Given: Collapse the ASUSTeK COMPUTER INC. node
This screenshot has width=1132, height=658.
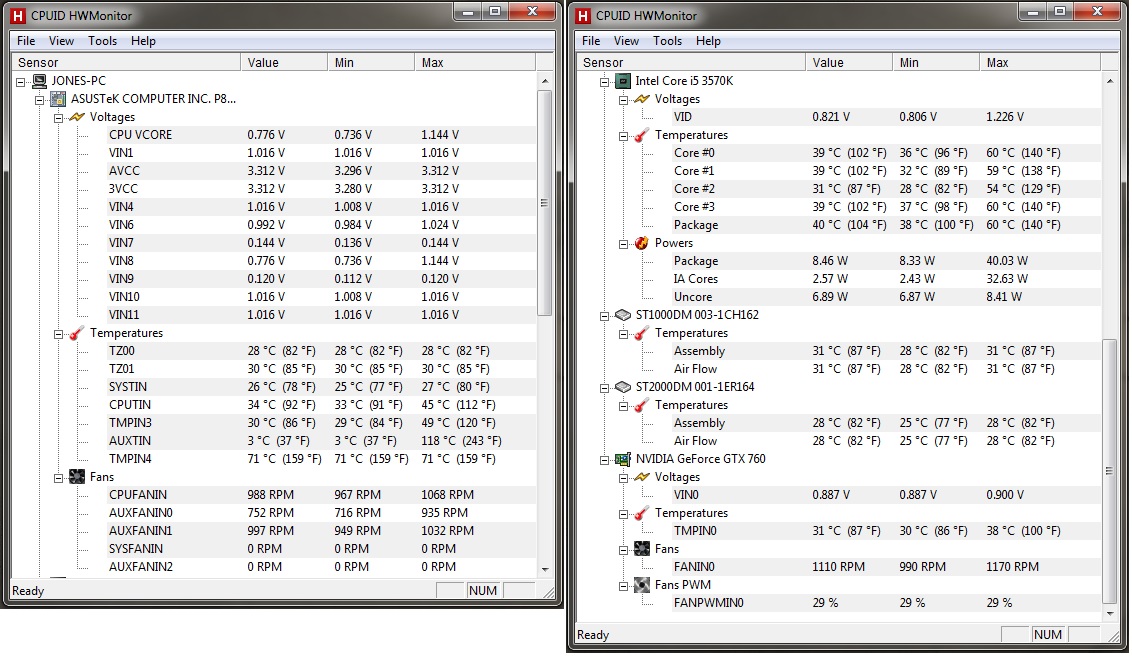Looking at the screenshot, I should (40, 100).
